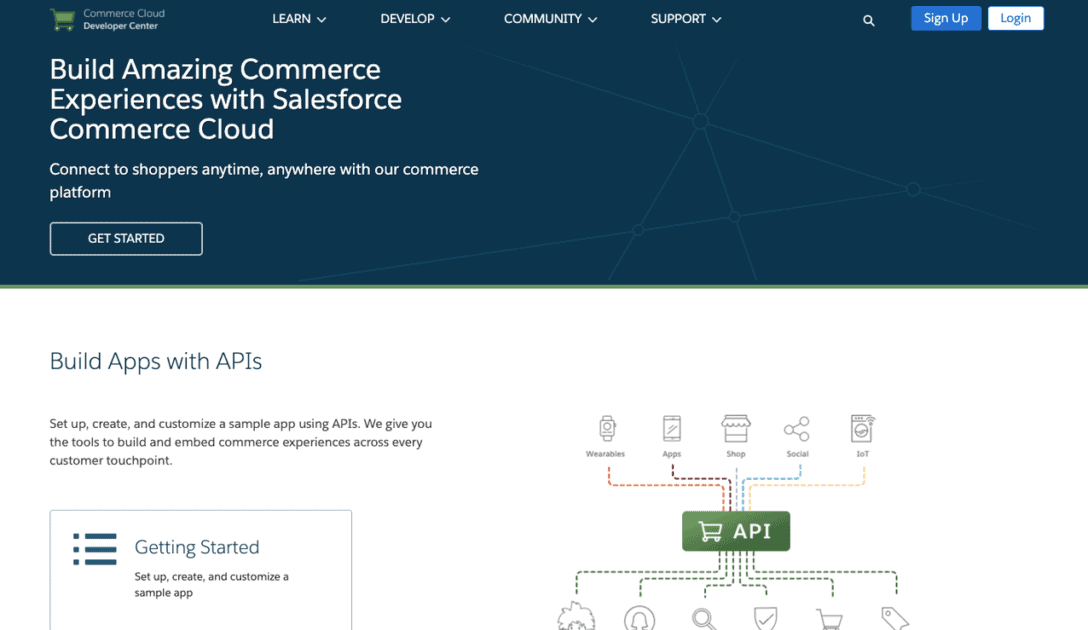Select the price tag icon in diagram
The image size is (1088, 630).
pyautogui.click(x=893, y=618)
